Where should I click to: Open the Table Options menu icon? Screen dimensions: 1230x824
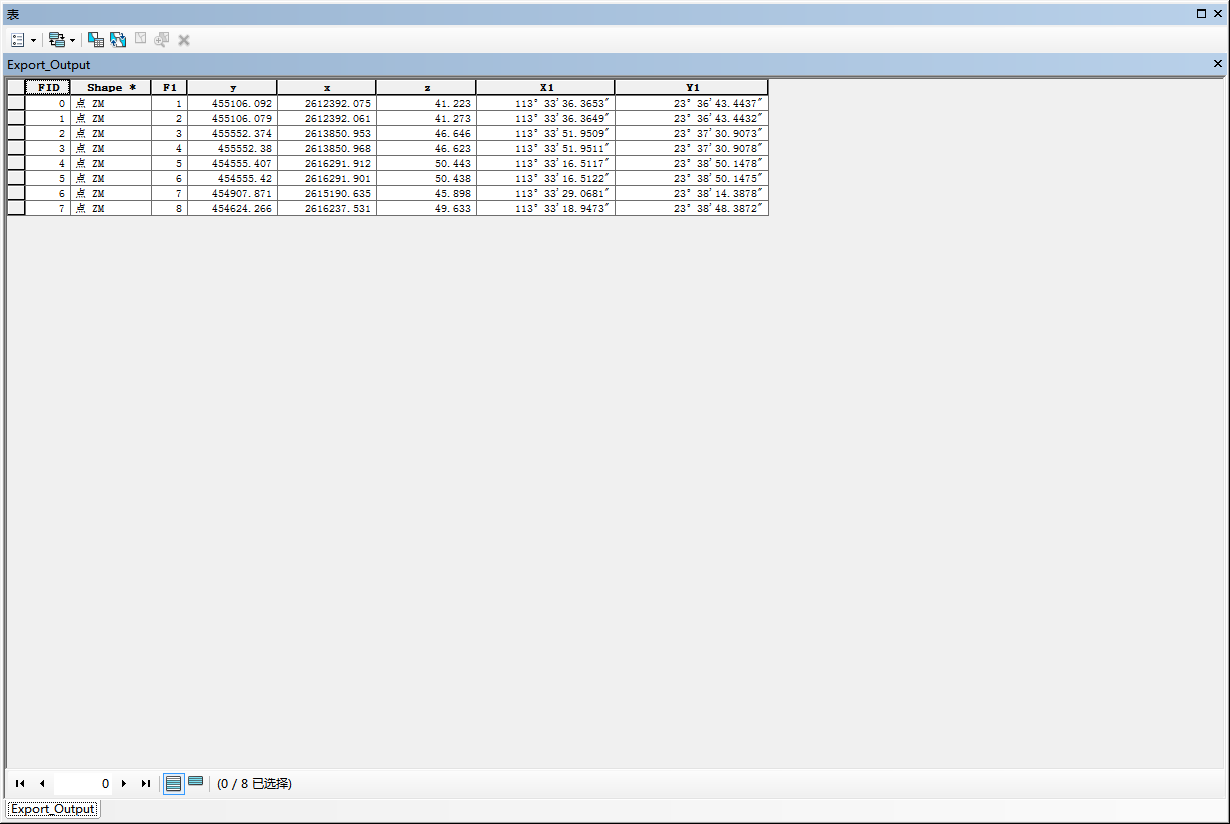coord(18,40)
